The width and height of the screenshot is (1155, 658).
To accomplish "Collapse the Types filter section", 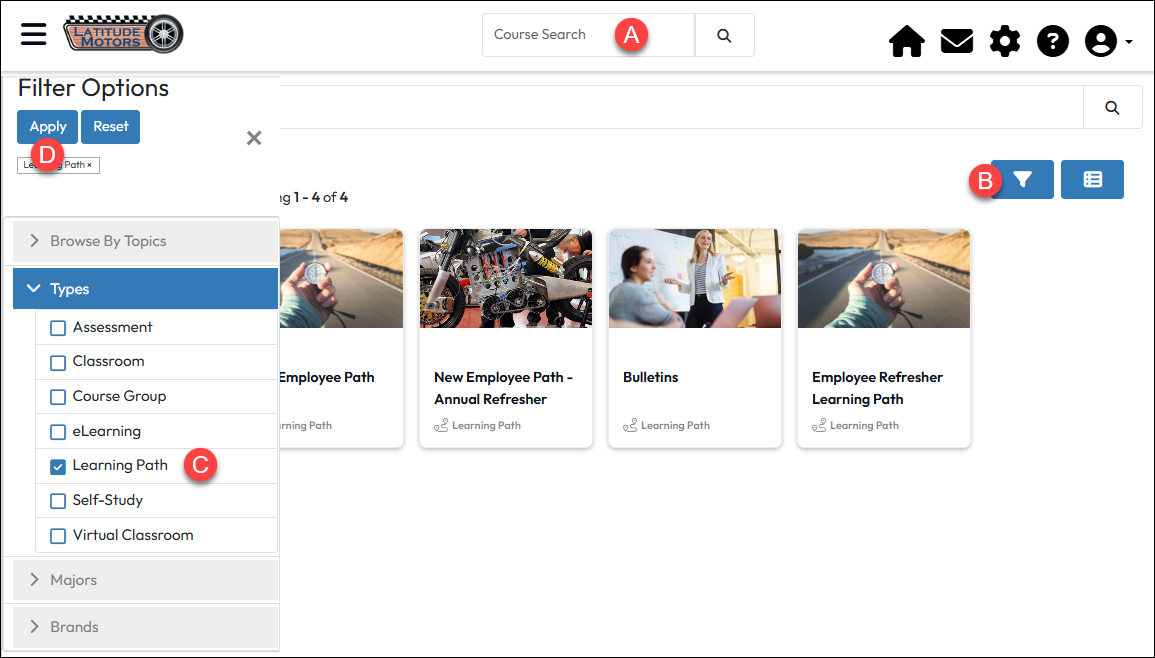I will (x=145, y=289).
